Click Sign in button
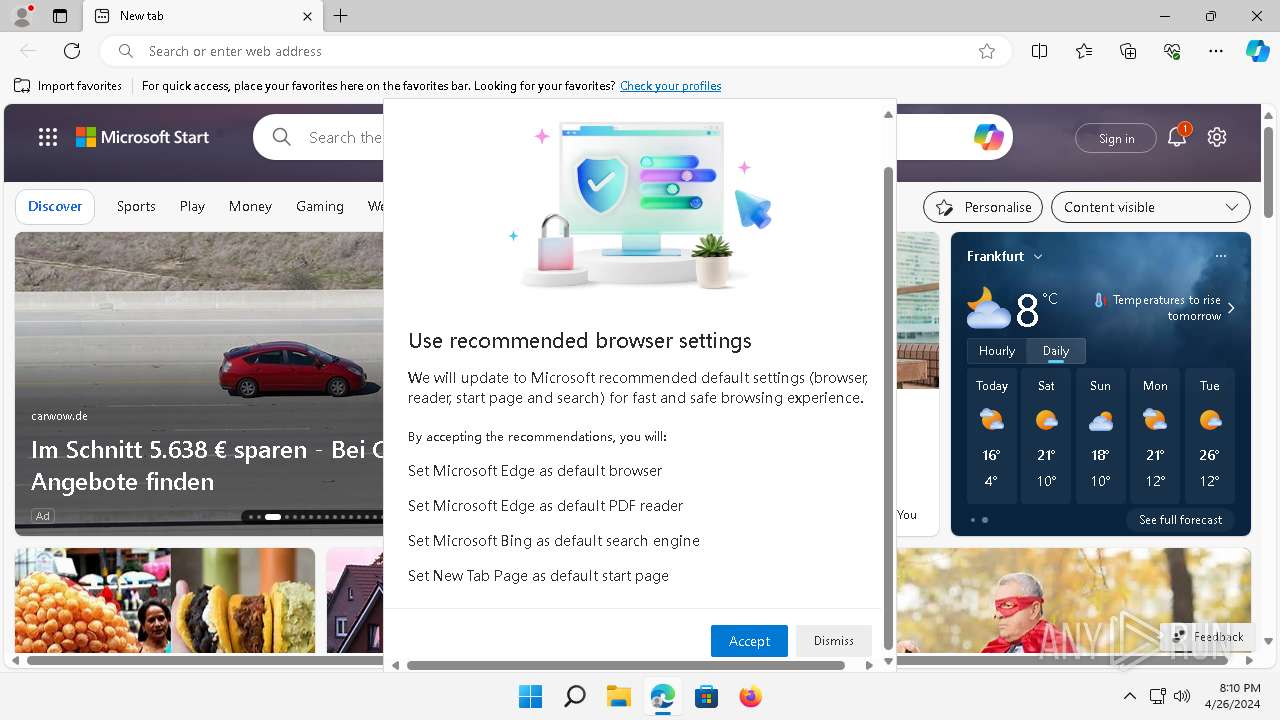Screen dimensions: 1280x720 1116,138
